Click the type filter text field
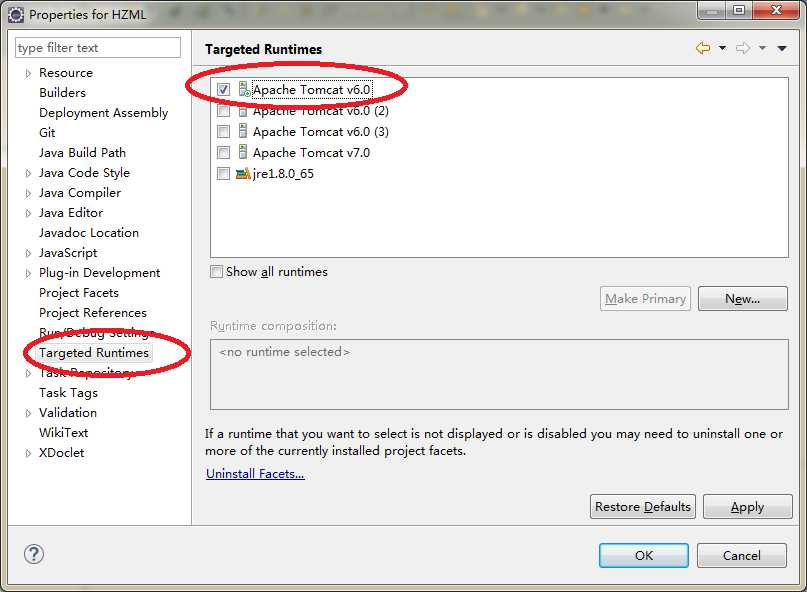The width and height of the screenshot is (807, 592). click(98, 48)
